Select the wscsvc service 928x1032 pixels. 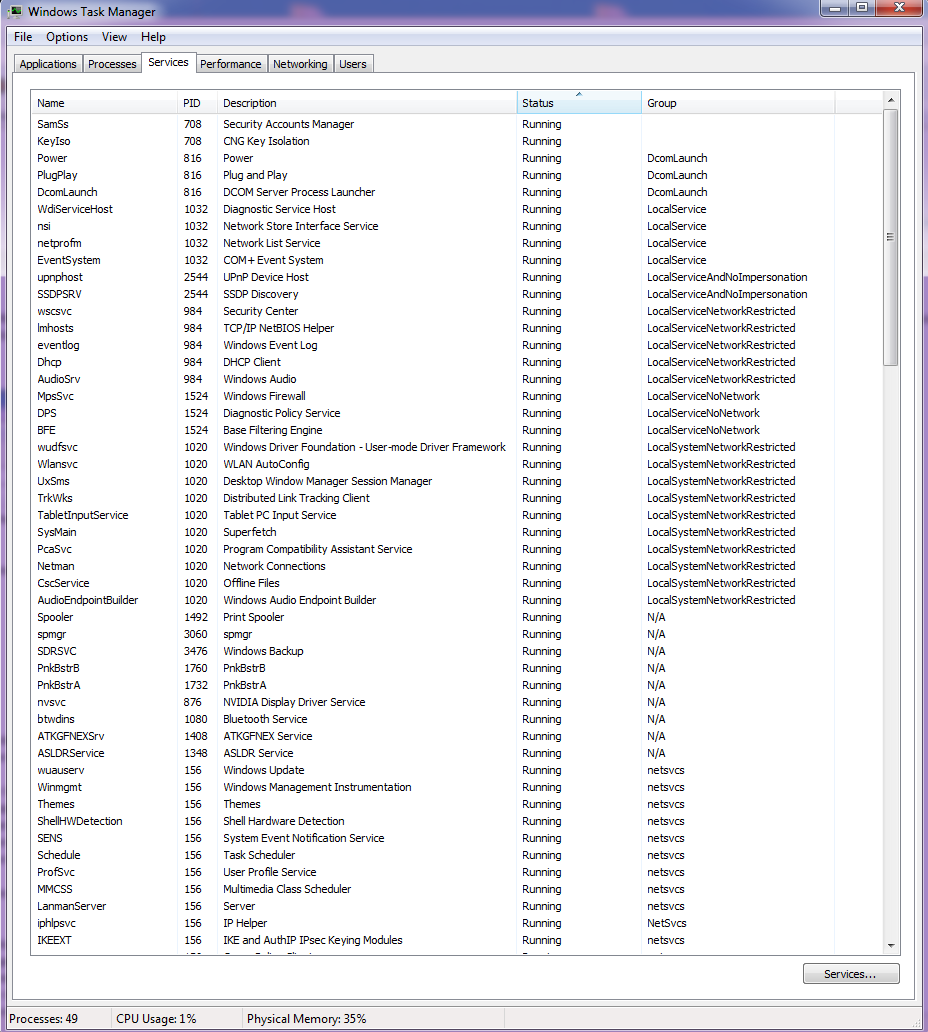point(456,311)
